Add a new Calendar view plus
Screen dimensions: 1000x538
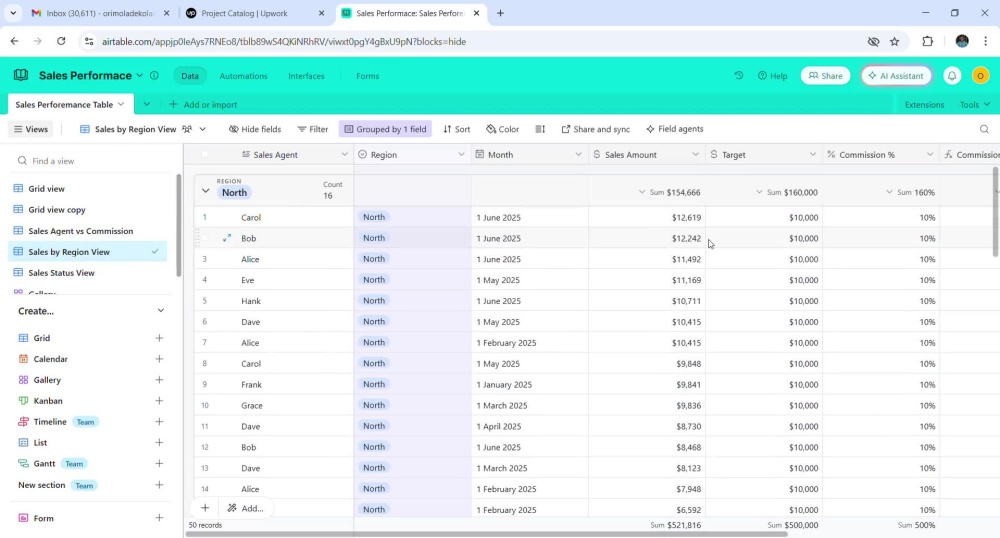[159, 359]
